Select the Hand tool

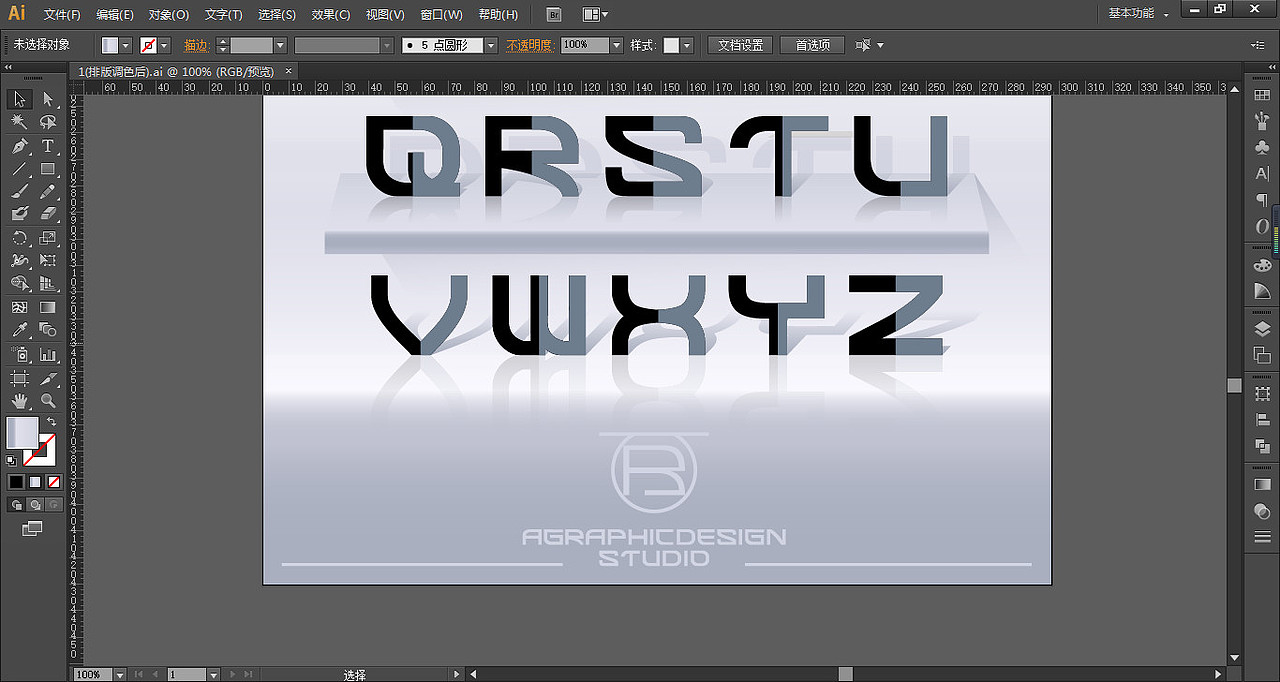pos(19,401)
